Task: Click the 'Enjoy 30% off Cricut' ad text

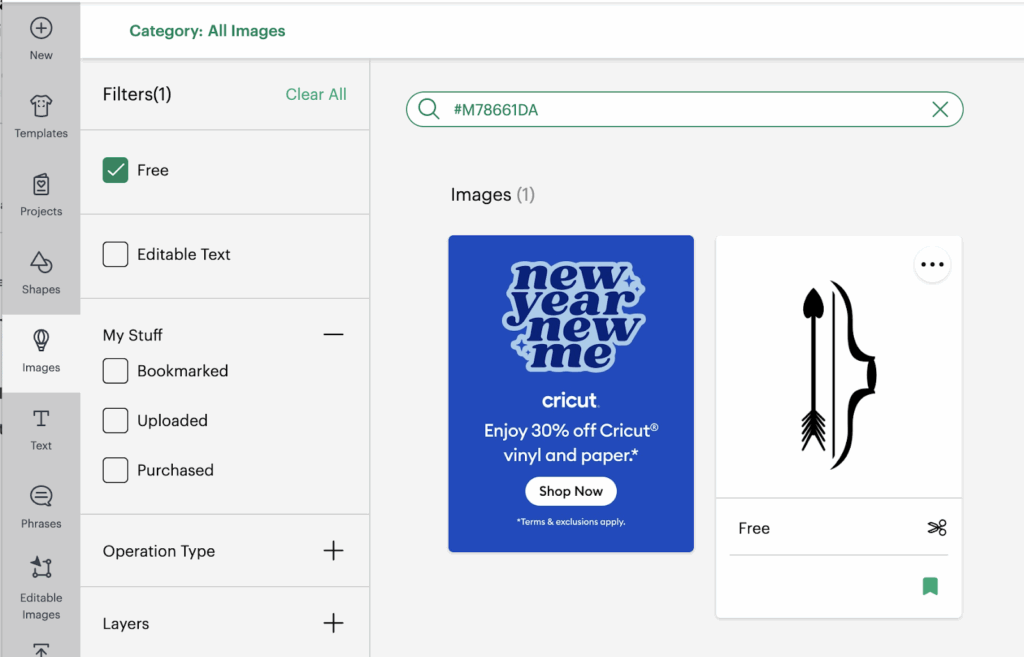Action: click(x=571, y=443)
